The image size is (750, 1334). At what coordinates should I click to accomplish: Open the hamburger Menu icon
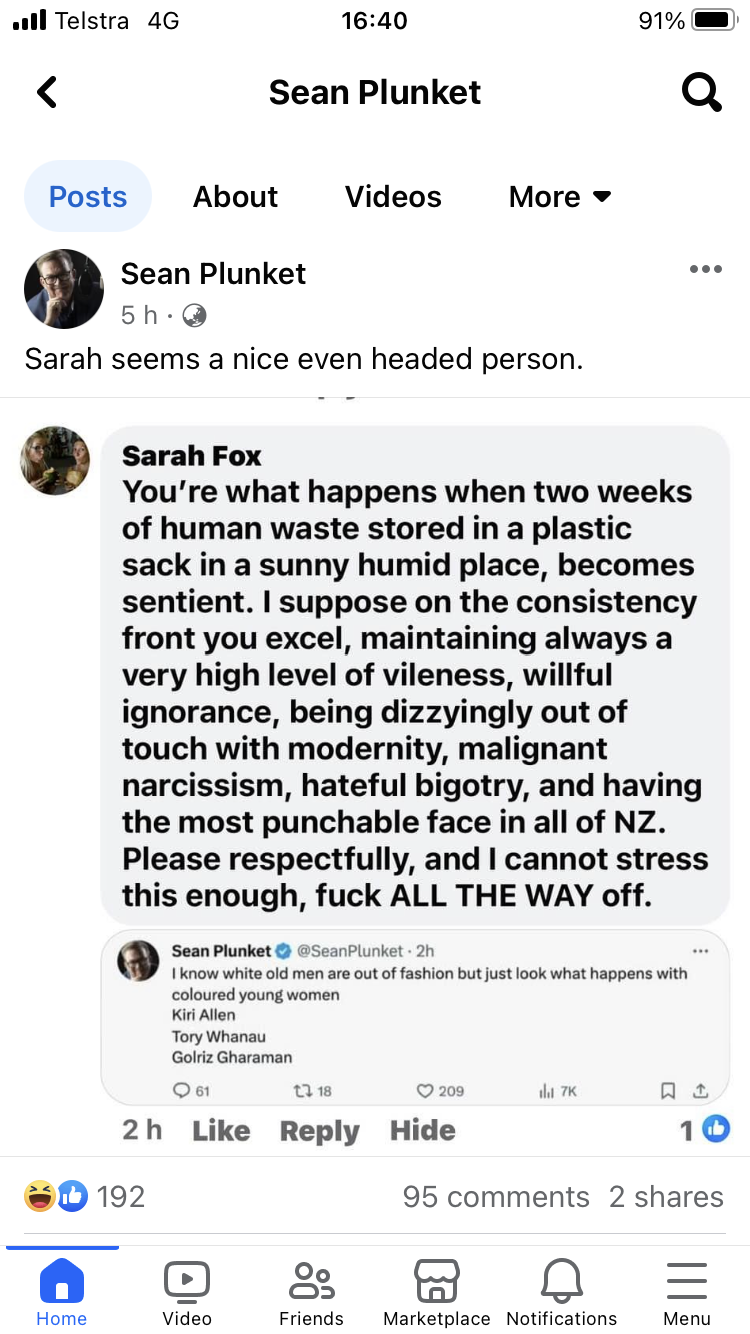[x=687, y=1280]
